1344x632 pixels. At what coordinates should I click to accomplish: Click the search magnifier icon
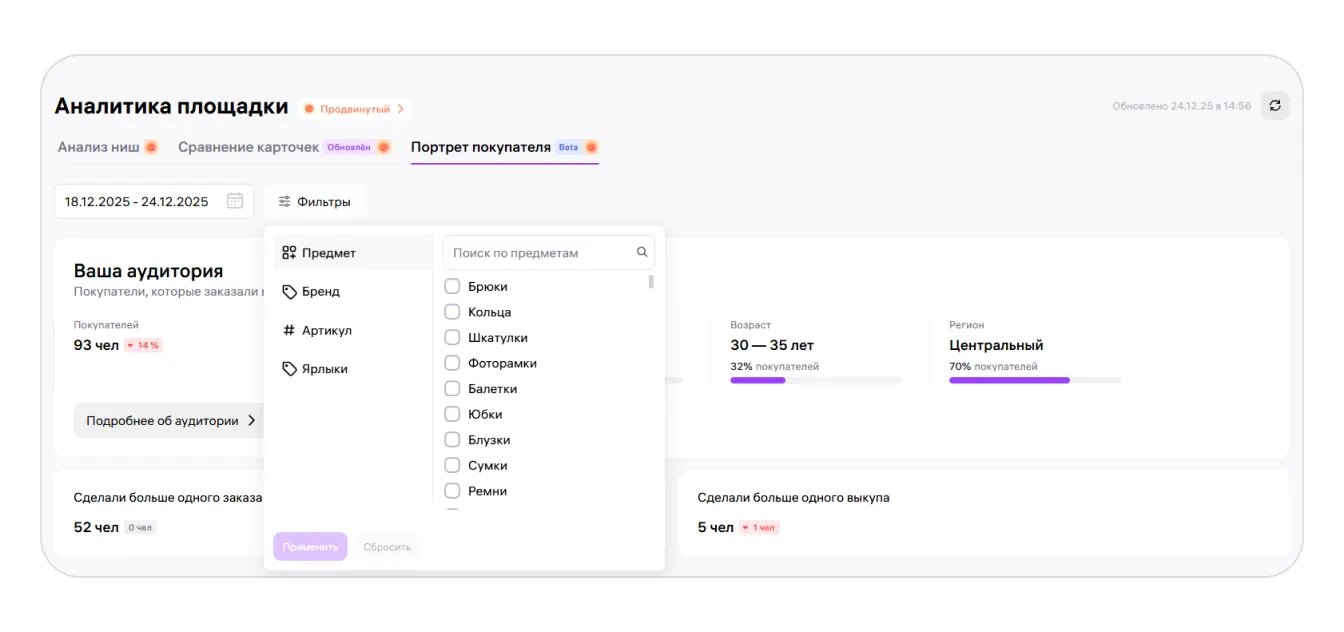point(642,253)
